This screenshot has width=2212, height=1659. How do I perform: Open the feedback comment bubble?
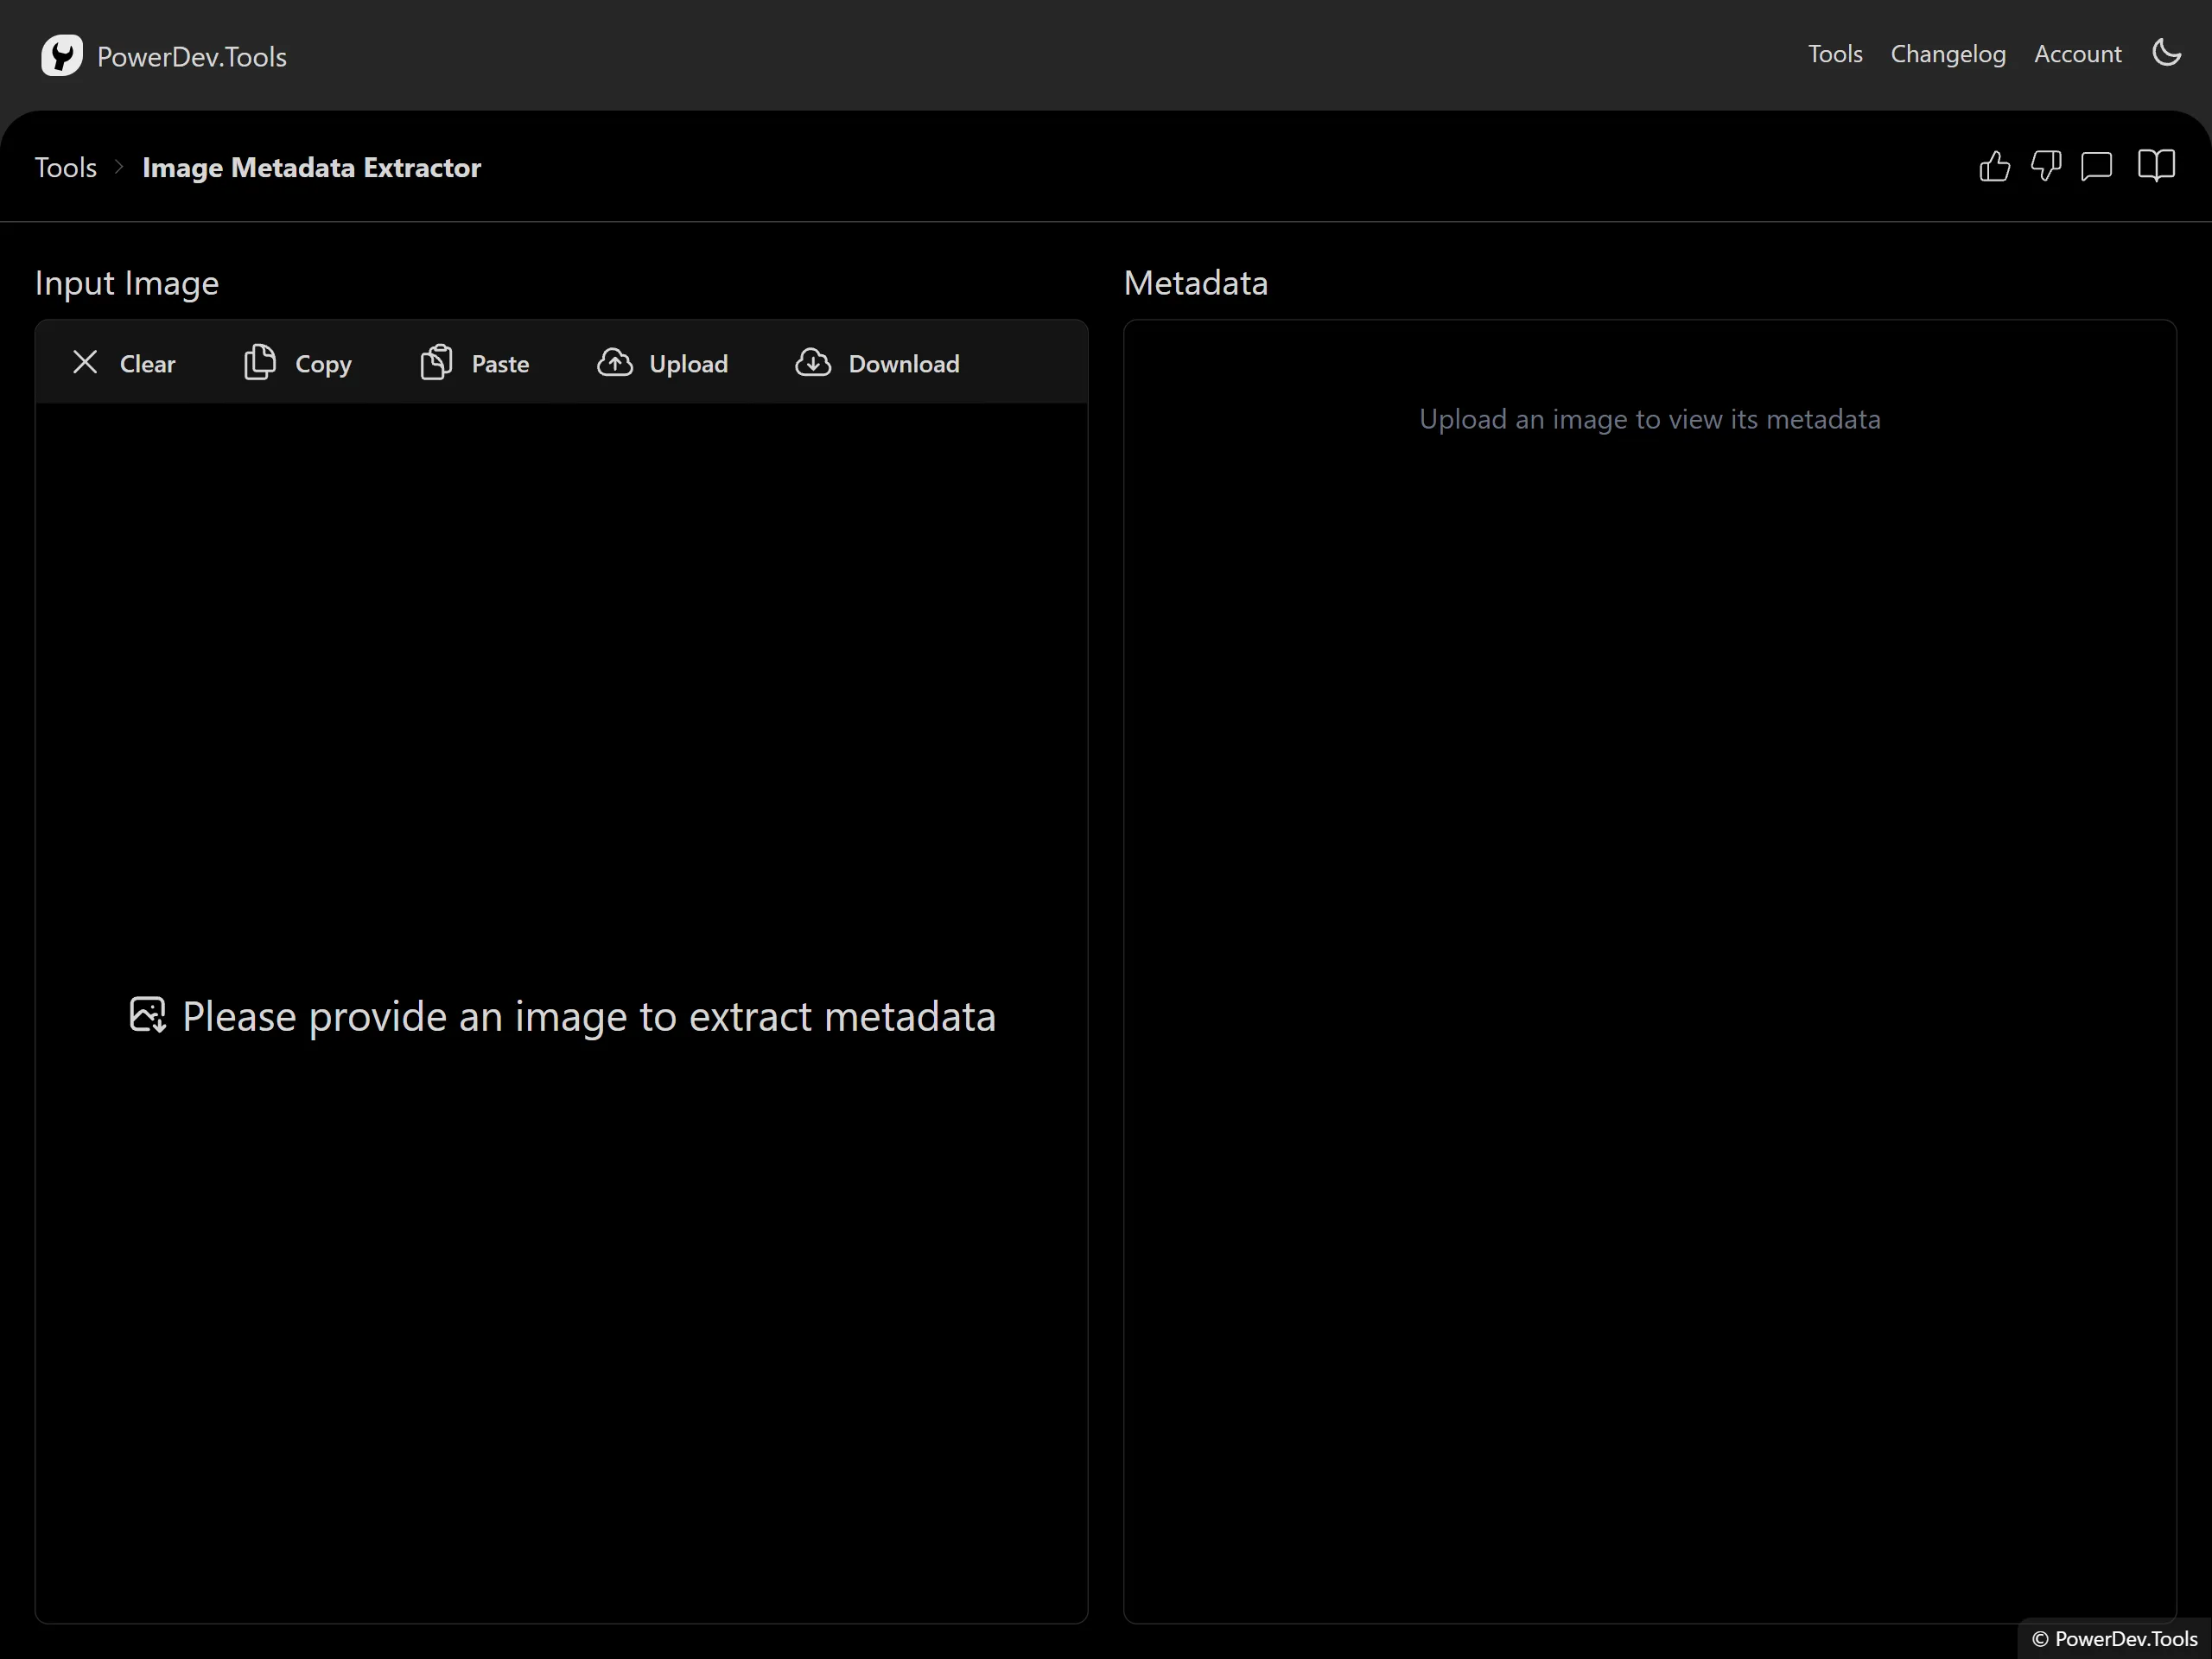coord(2098,166)
